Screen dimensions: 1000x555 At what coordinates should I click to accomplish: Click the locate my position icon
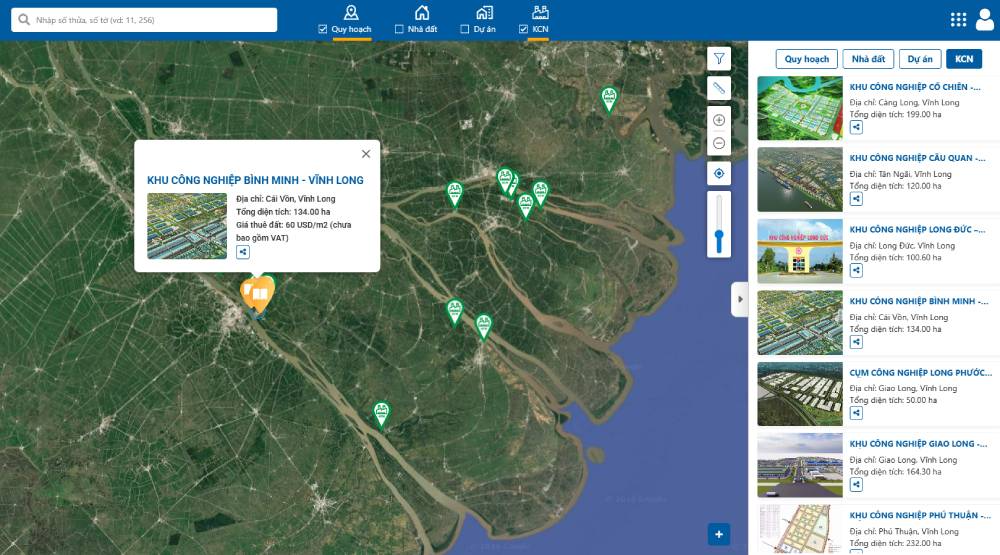[719, 174]
